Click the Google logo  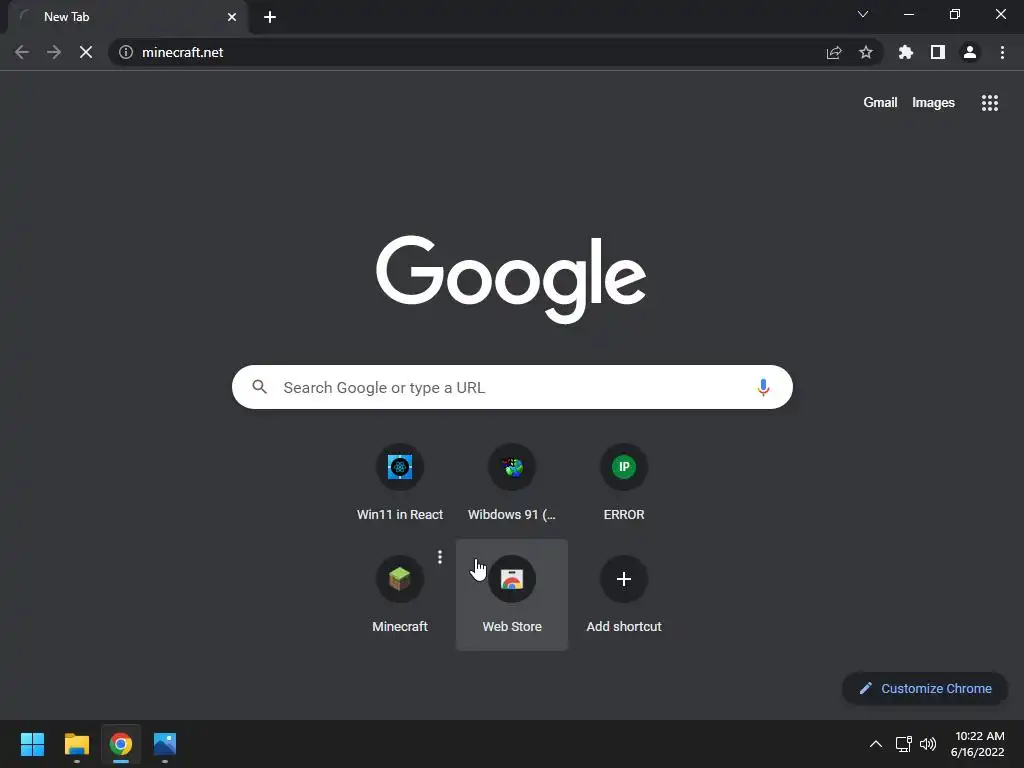click(511, 280)
